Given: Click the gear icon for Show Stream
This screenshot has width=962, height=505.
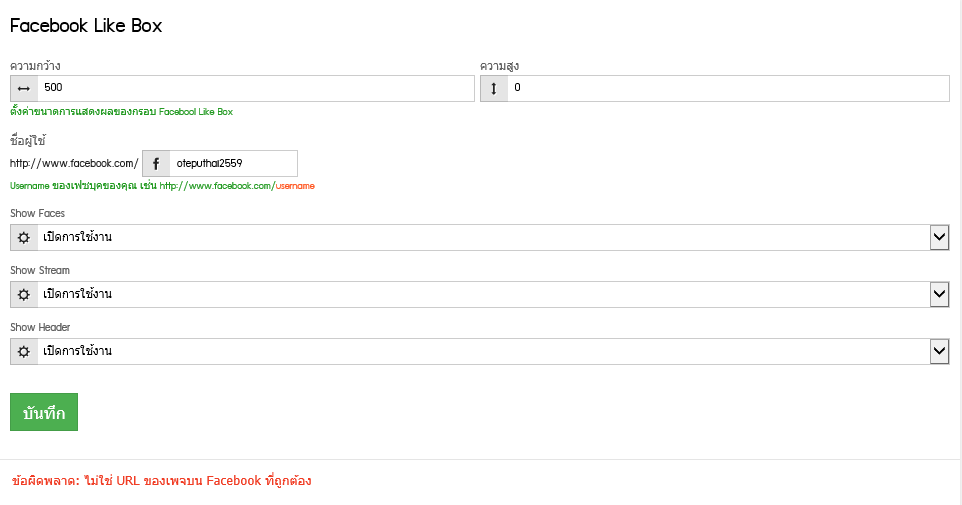Looking at the screenshot, I should [x=24, y=295].
